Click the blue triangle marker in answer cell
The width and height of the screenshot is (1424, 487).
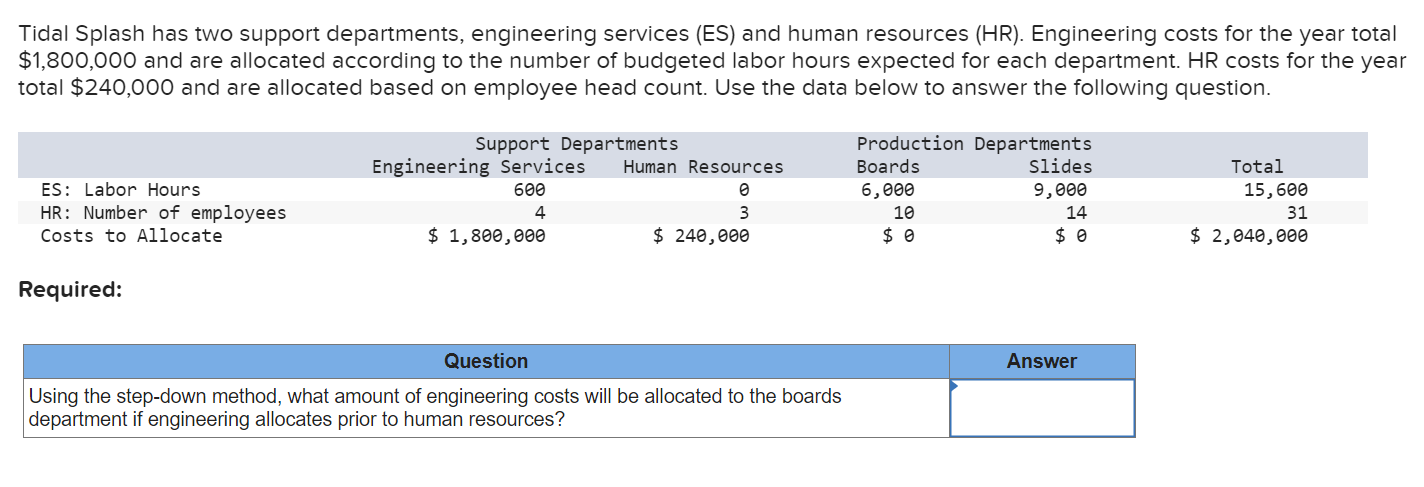pos(954,385)
